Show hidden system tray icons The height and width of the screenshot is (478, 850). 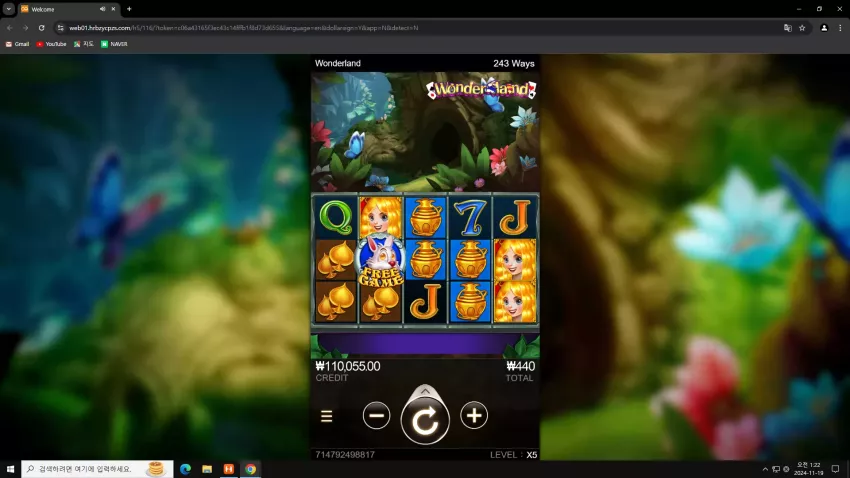point(765,469)
